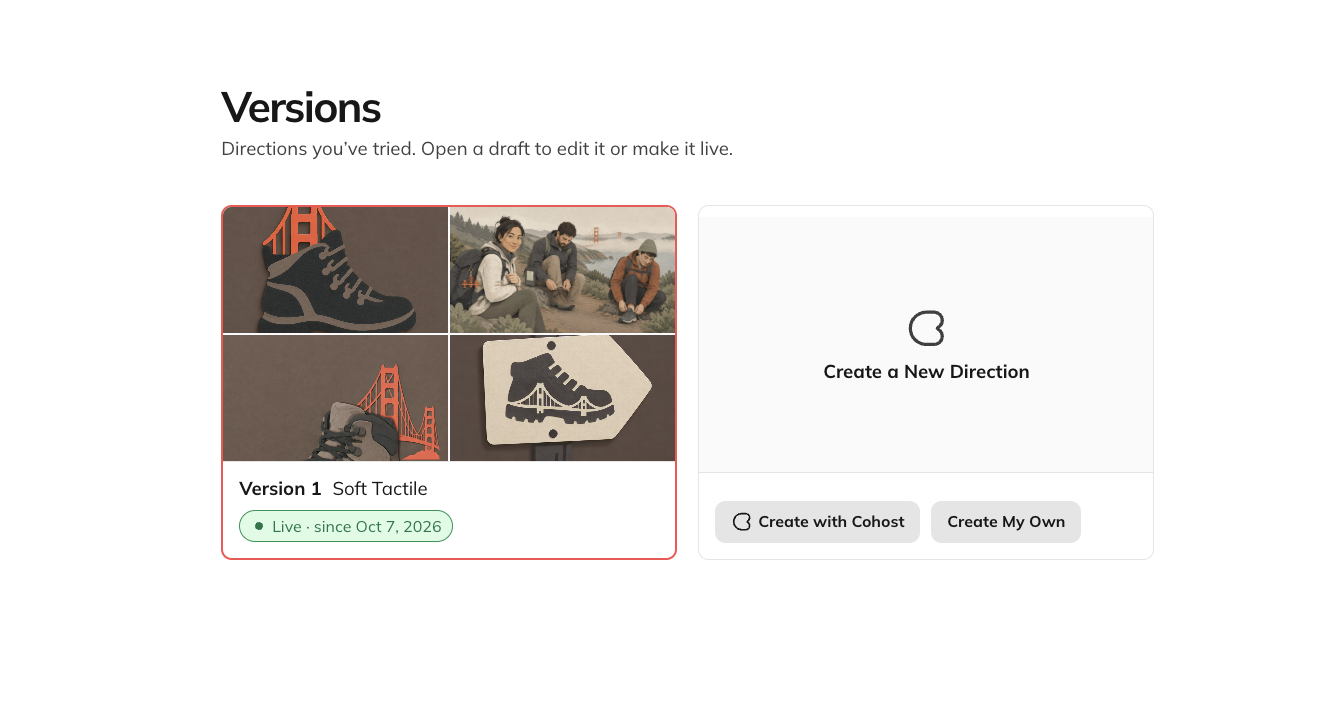Image resolution: width=1320 pixels, height=728 pixels.
Task: Click the green live status dot
Action: (259, 526)
